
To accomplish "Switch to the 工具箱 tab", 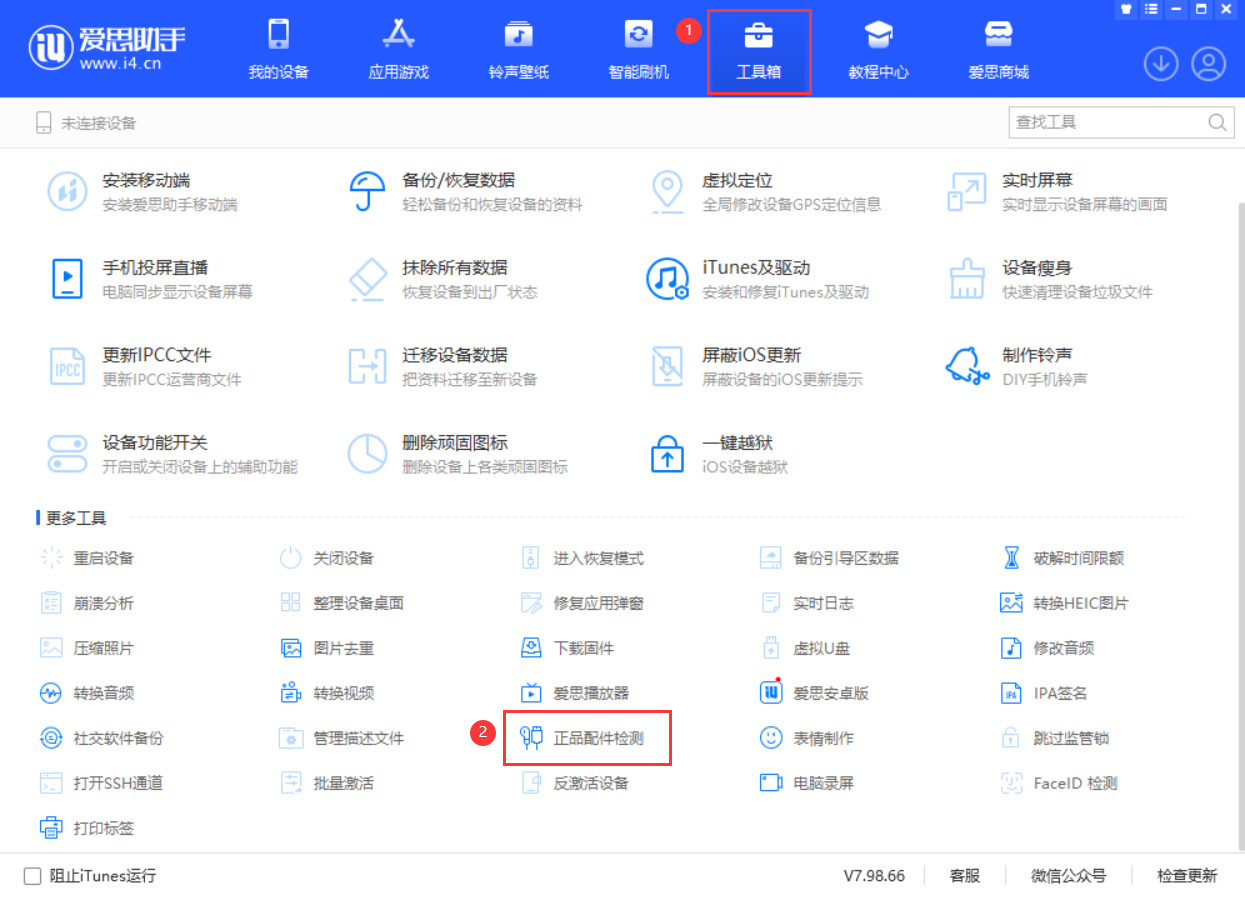I will pos(759,50).
